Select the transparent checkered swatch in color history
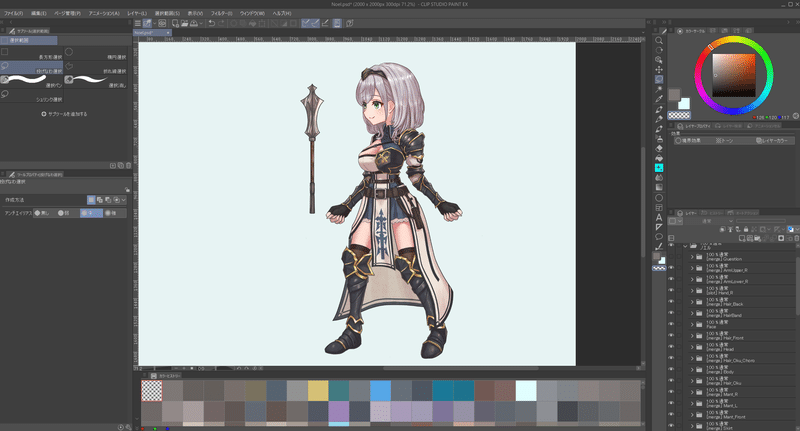The image size is (800, 431). click(152, 391)
